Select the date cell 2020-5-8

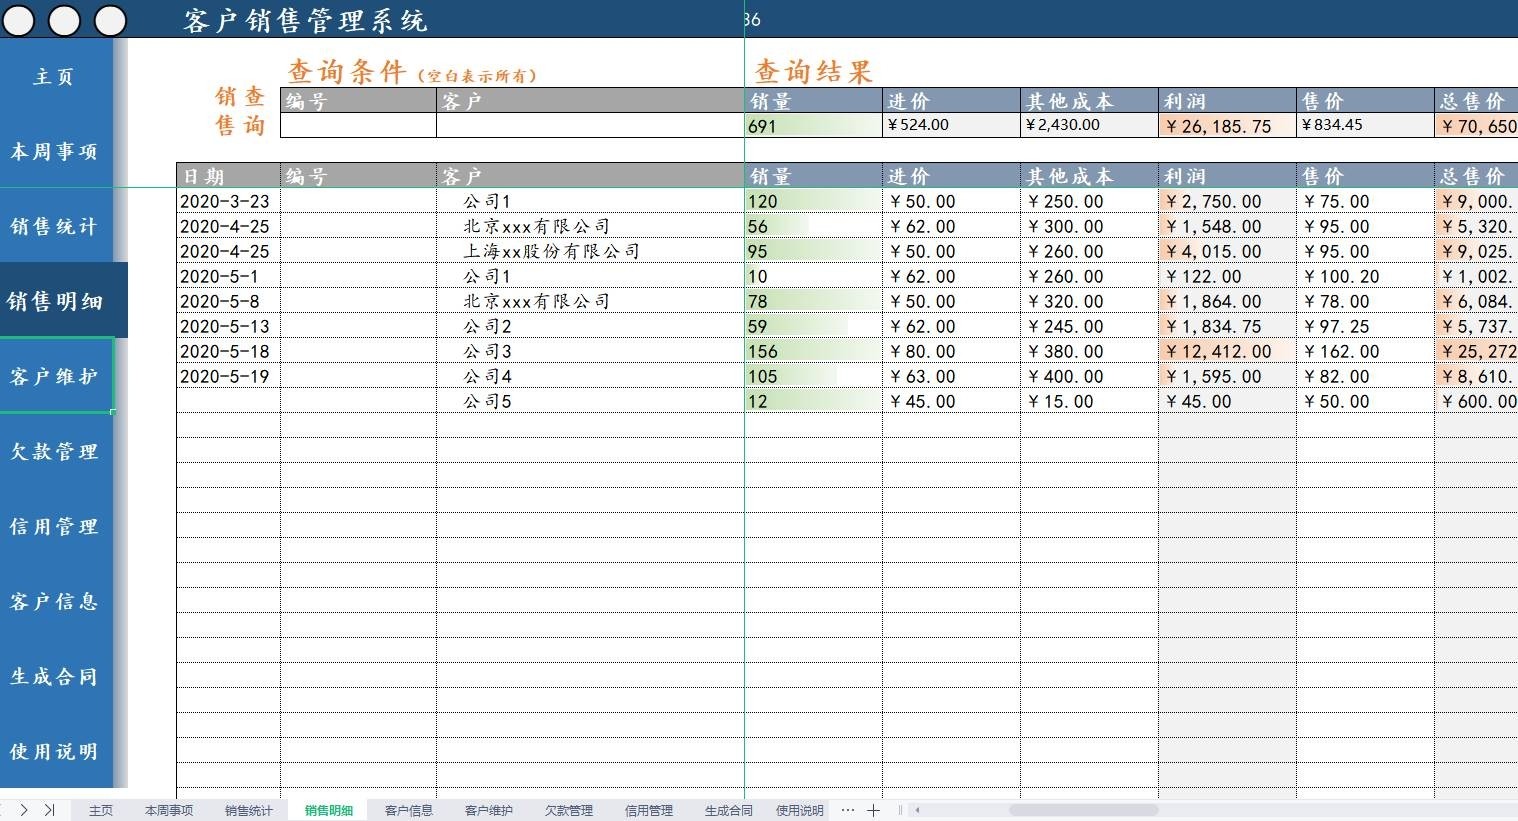[x=228, y=301]
